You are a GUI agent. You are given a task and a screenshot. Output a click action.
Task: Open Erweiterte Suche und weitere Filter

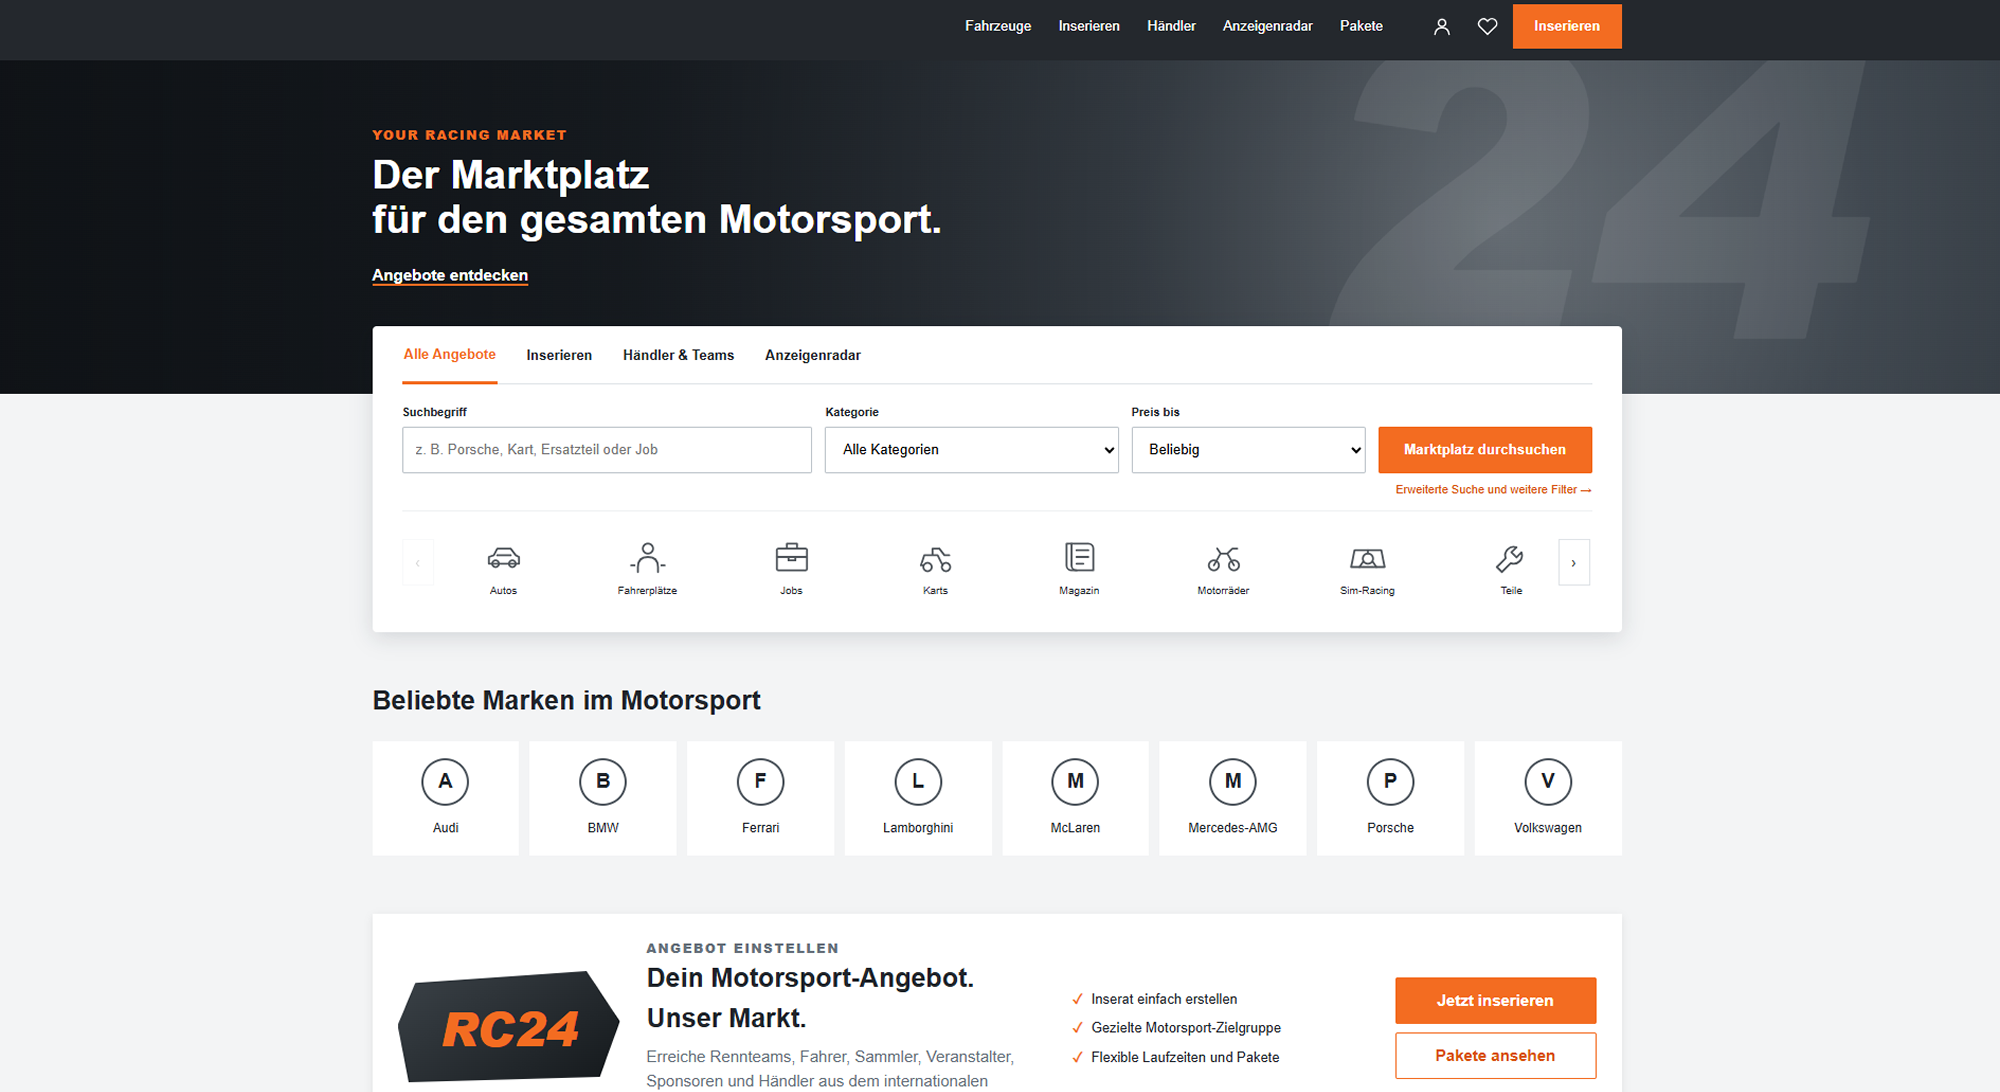point(1493,490)
